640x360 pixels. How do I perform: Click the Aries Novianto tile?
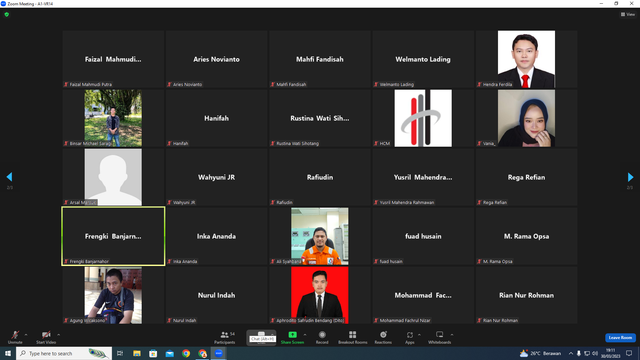click(x=216, y=59)
